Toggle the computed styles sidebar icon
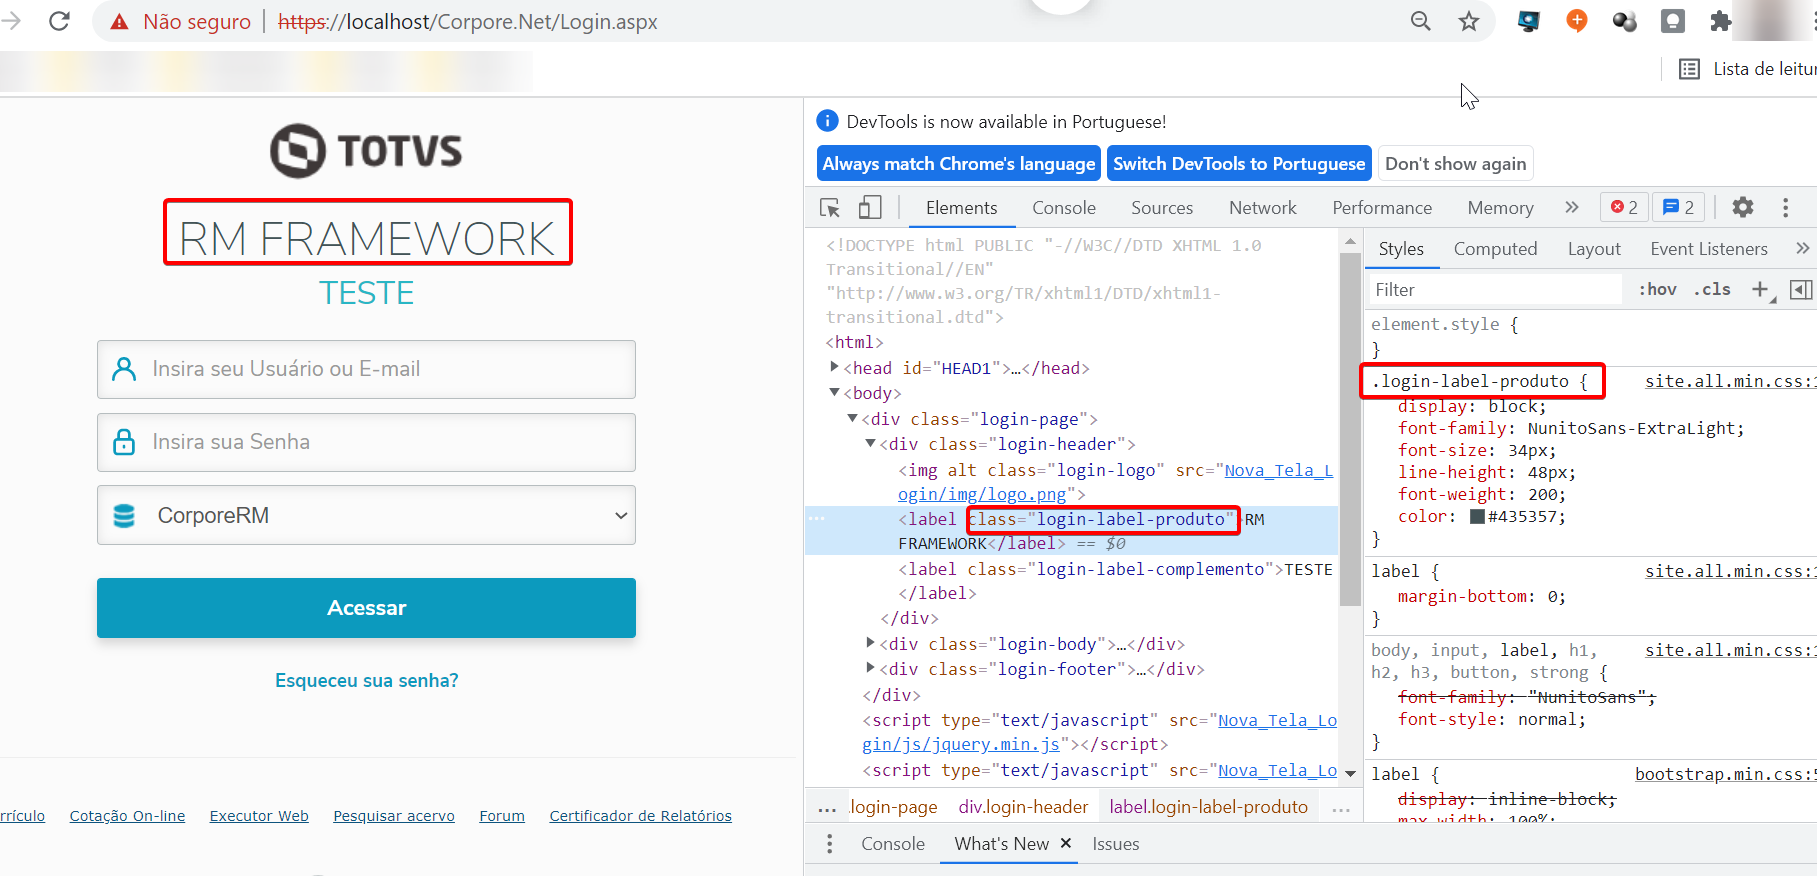Image resolution: width=1817 pixels, height=876 pixels. coord(1800,289)
